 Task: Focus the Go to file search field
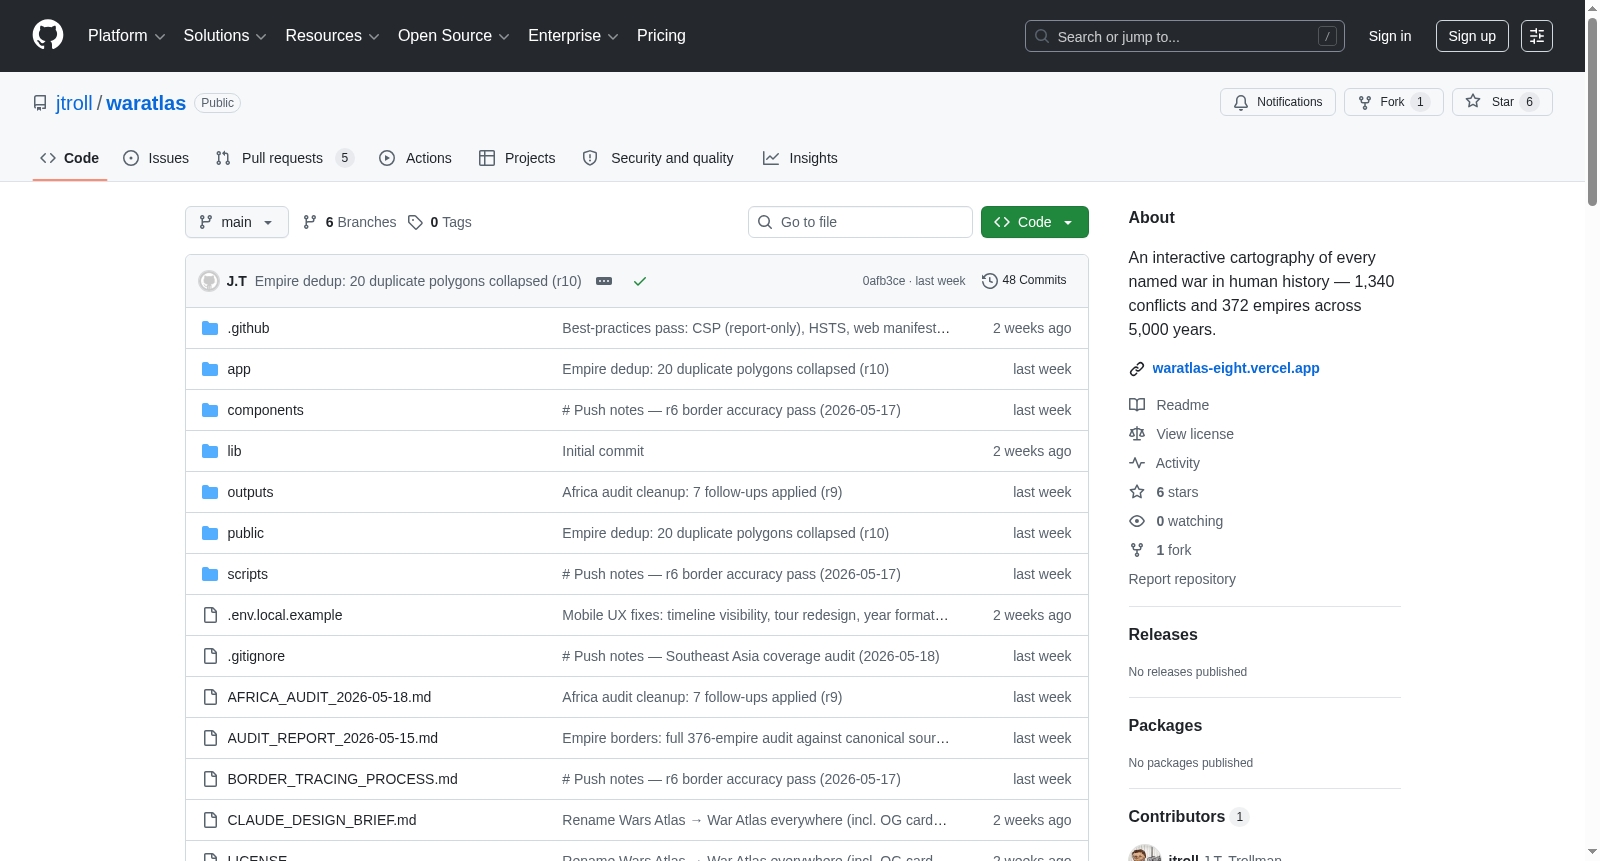pos(860,222)
